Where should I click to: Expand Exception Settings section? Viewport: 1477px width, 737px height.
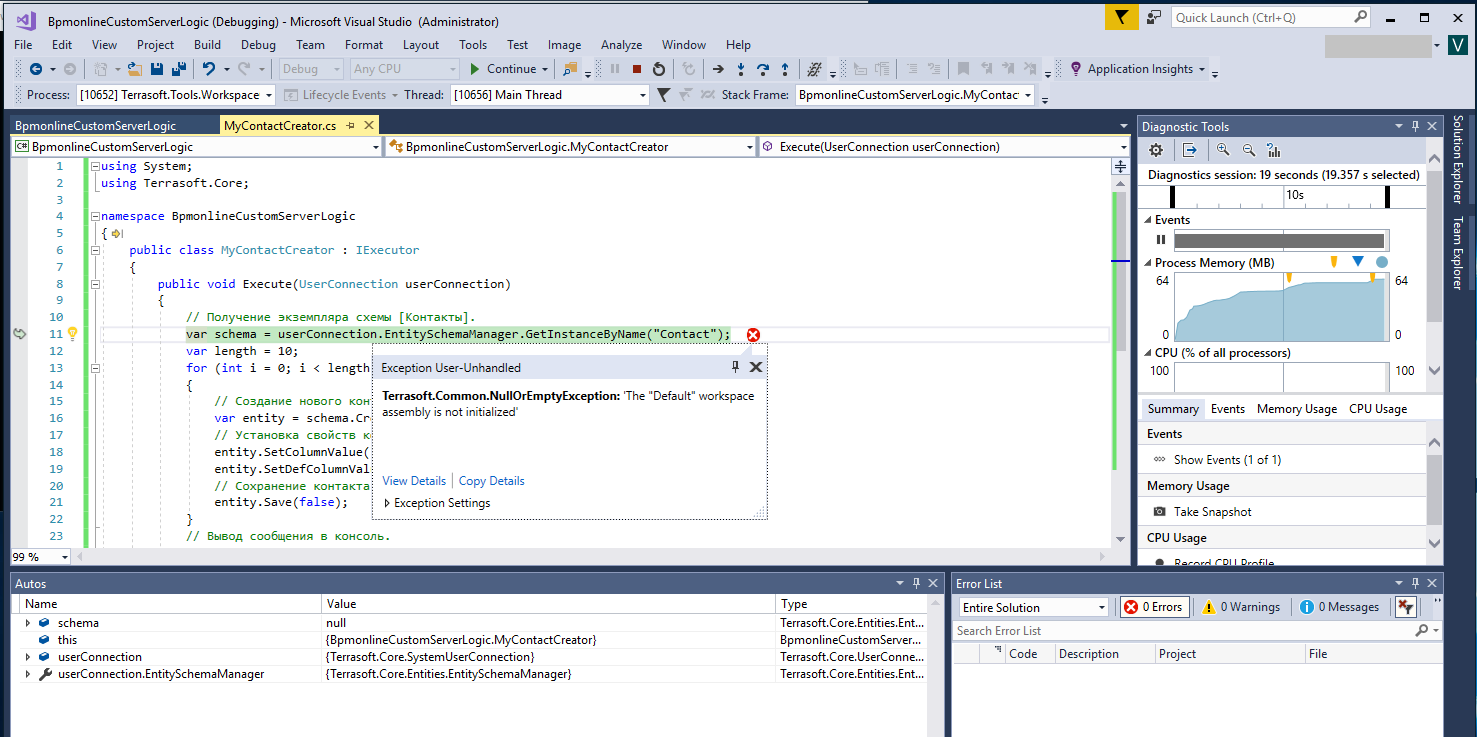click(x=387, y=503)
